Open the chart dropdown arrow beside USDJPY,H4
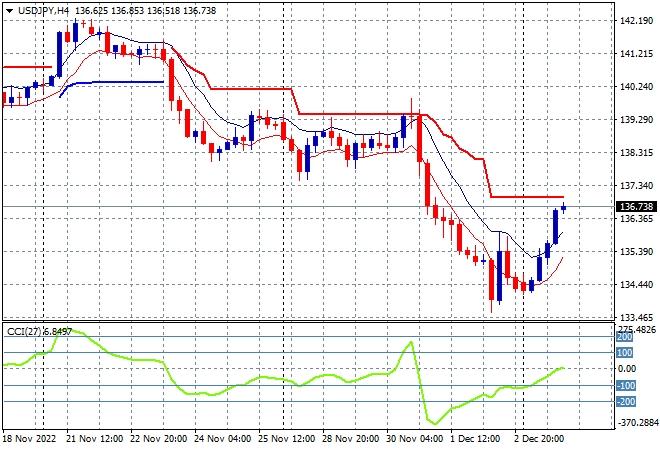660x450 pixels. 9,11
